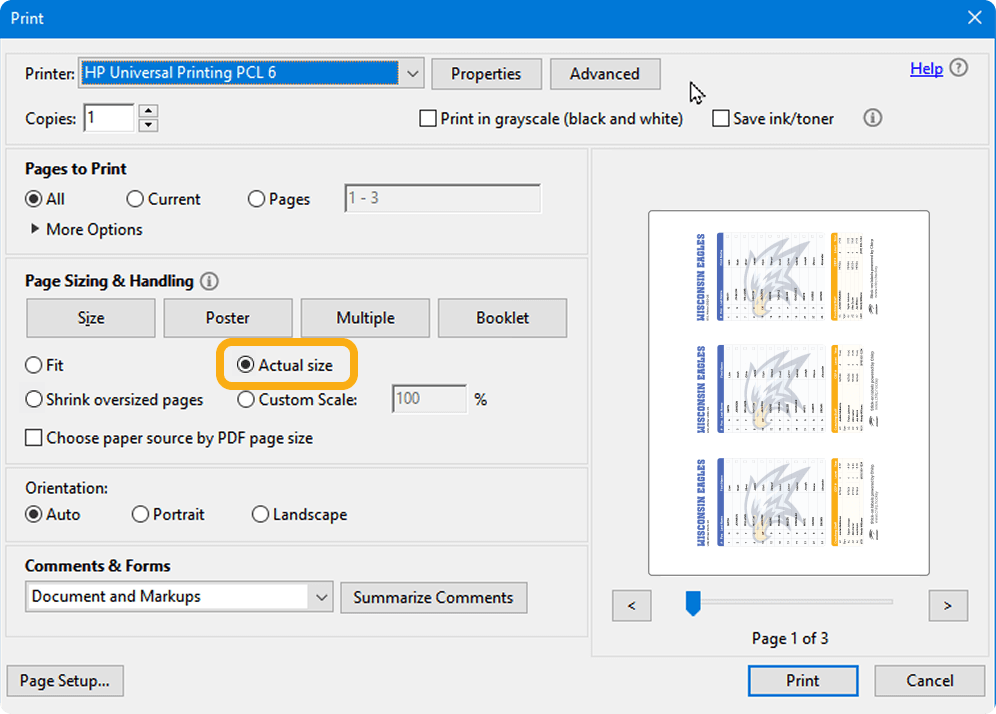Go back to previous preview page
The height and width of the screenshot is (714, 996).
631,605
